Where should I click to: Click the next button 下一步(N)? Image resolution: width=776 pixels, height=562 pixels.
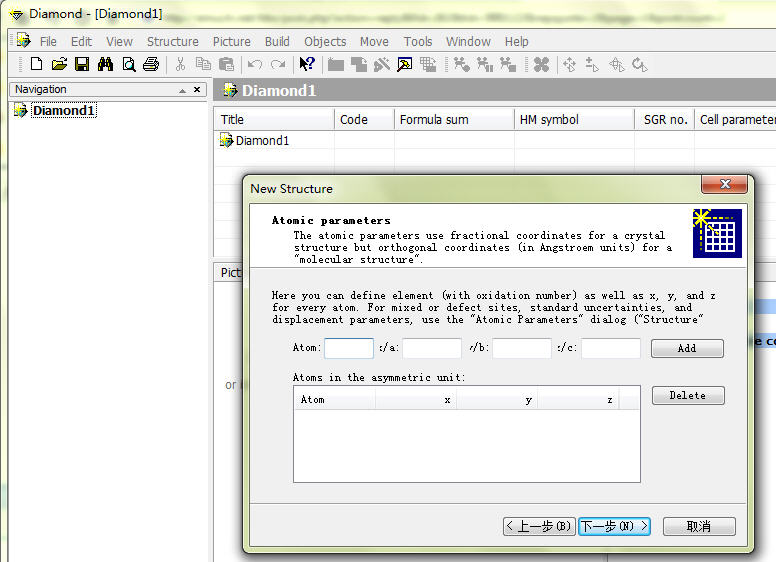point(614,526)
